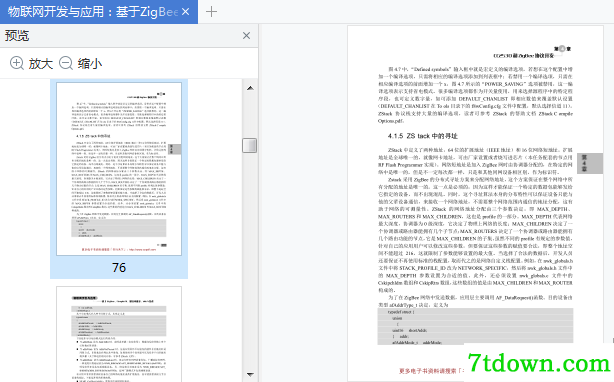This screenshot has height=382, width=614.
Task: Select the next page thumbnail below 76
Action: tap(119, 334)
